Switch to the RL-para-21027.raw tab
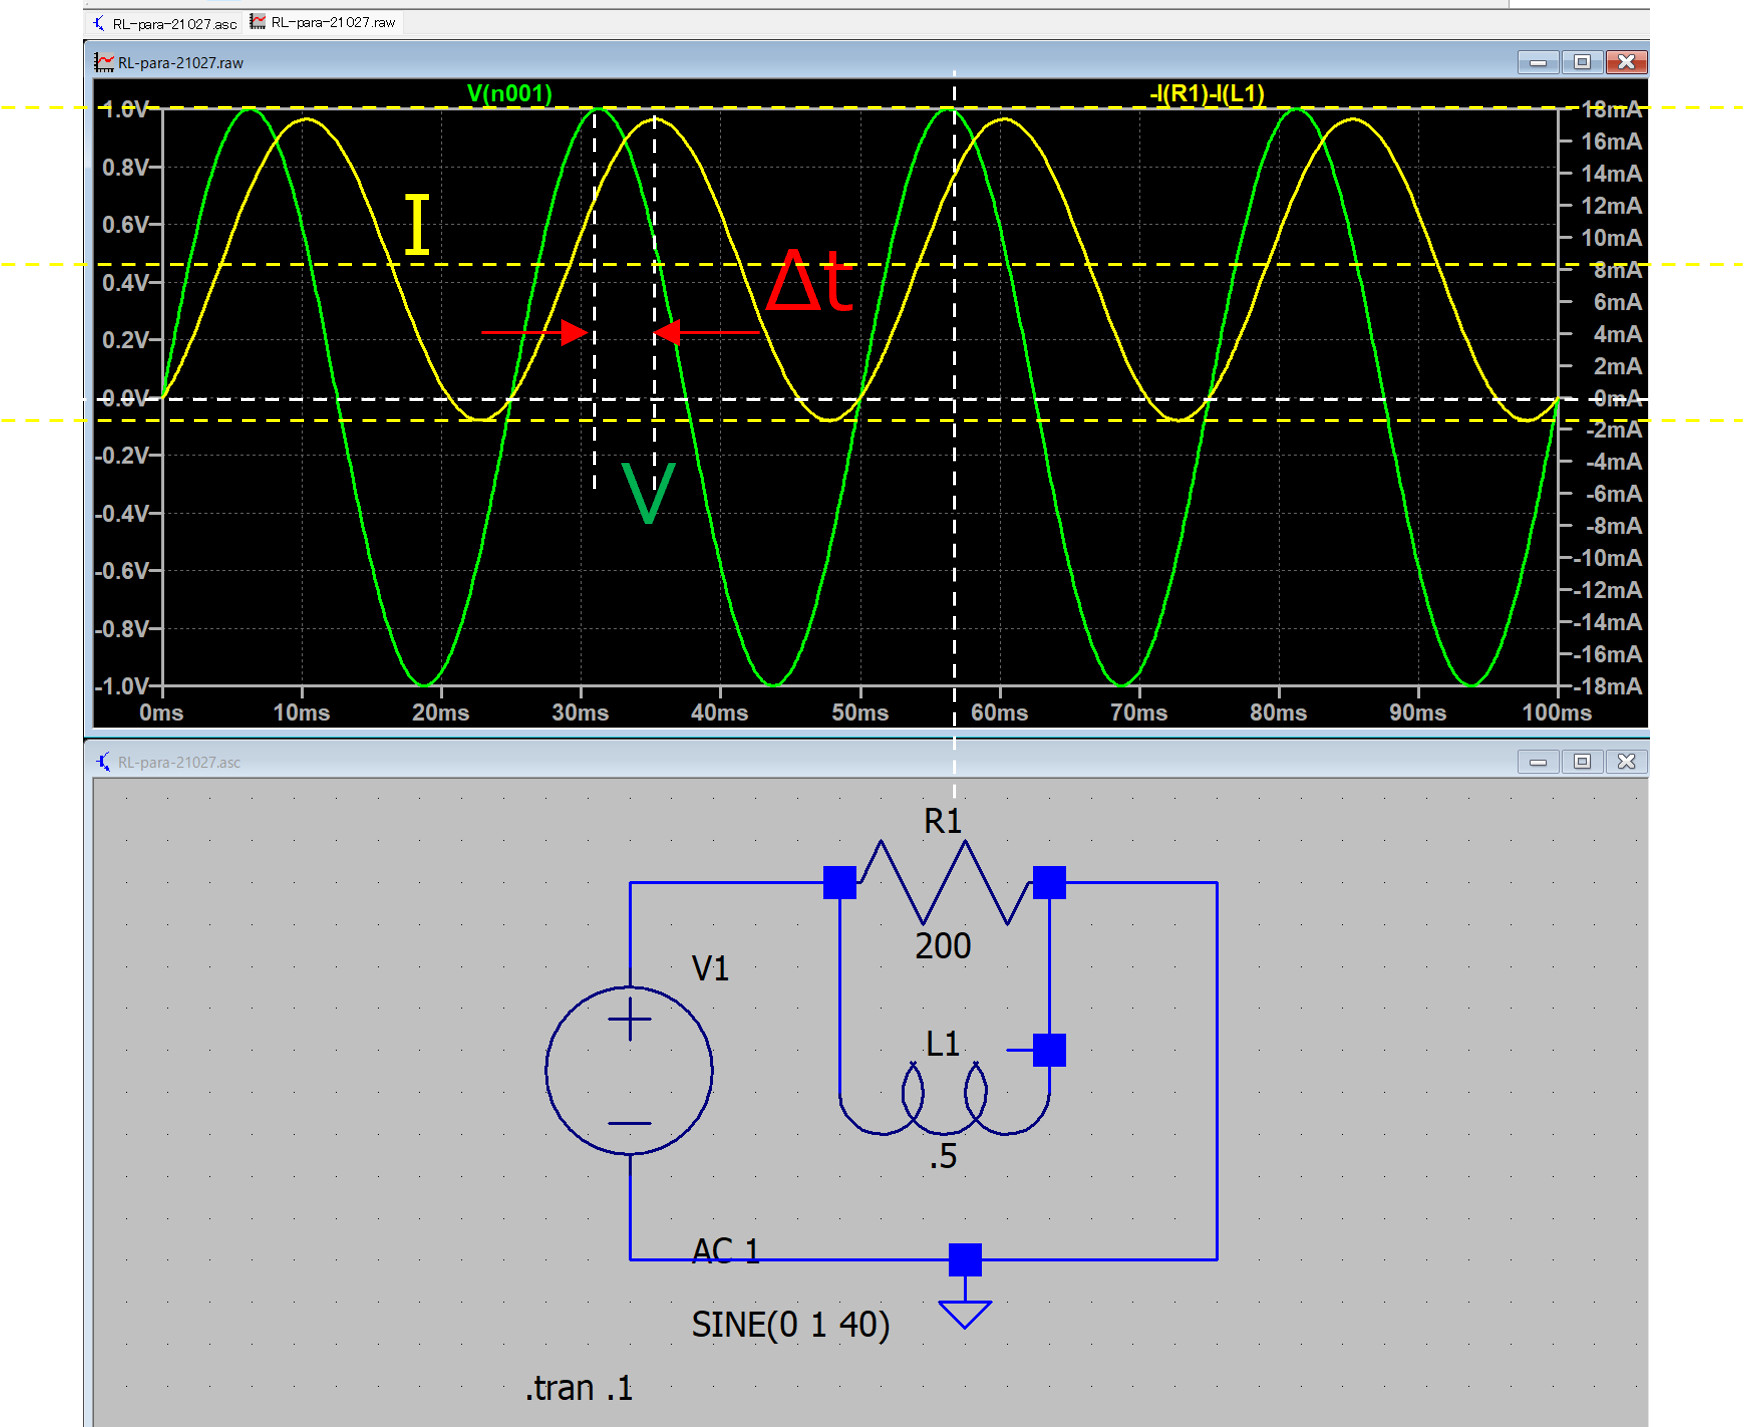The width and height of the screenshot is (1745, 1427). (x=324, y=22)
